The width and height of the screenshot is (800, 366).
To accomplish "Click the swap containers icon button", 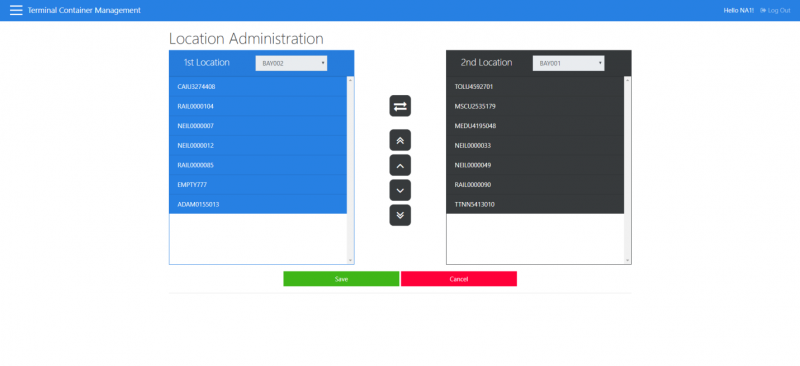I will (x=400, y=106).
